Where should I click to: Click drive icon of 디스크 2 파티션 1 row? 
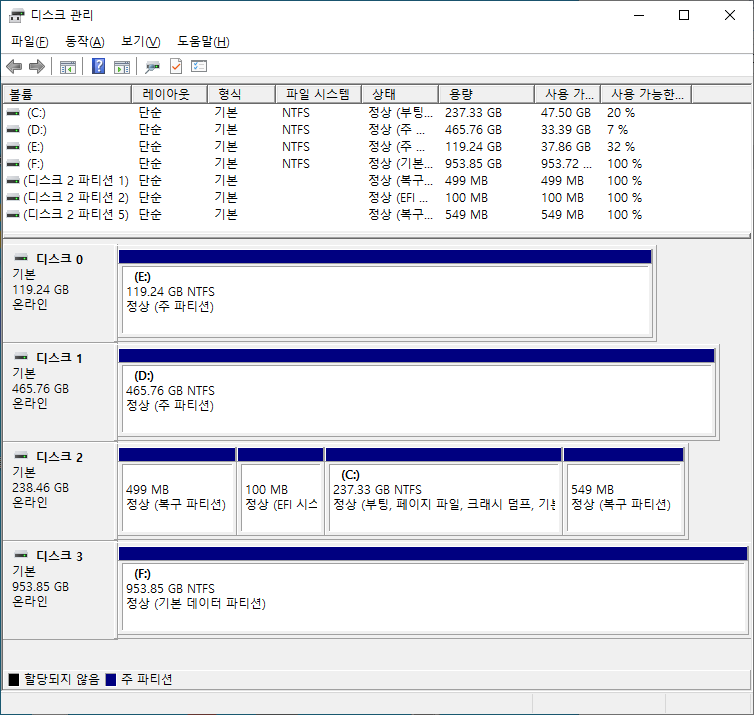[x=13, y=180]
